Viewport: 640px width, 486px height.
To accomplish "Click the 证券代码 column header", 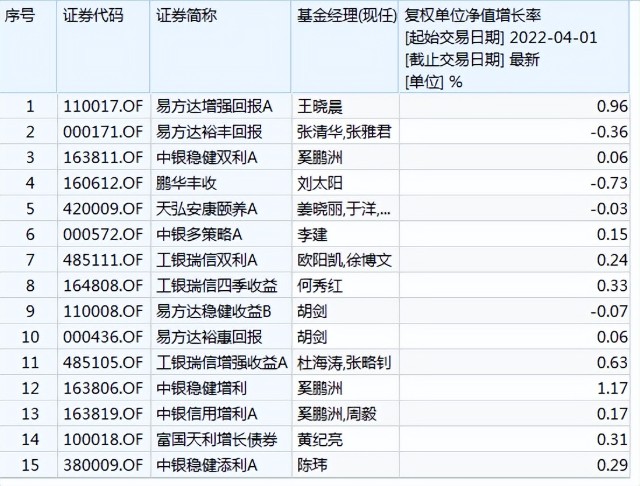I will click(93, 16).
